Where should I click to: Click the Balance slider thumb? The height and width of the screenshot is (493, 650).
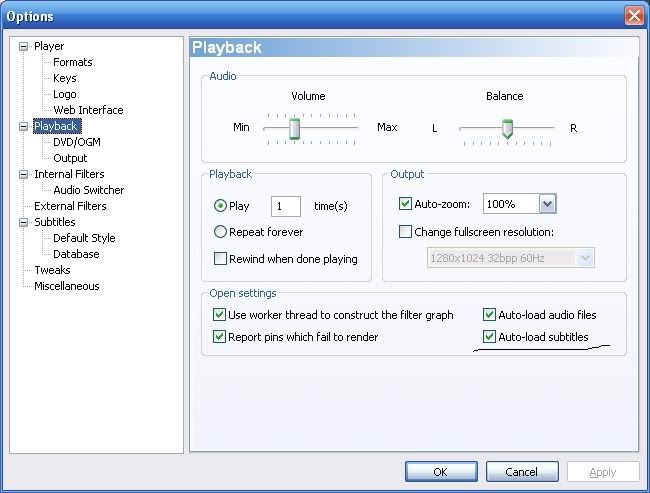coord(507,129)
